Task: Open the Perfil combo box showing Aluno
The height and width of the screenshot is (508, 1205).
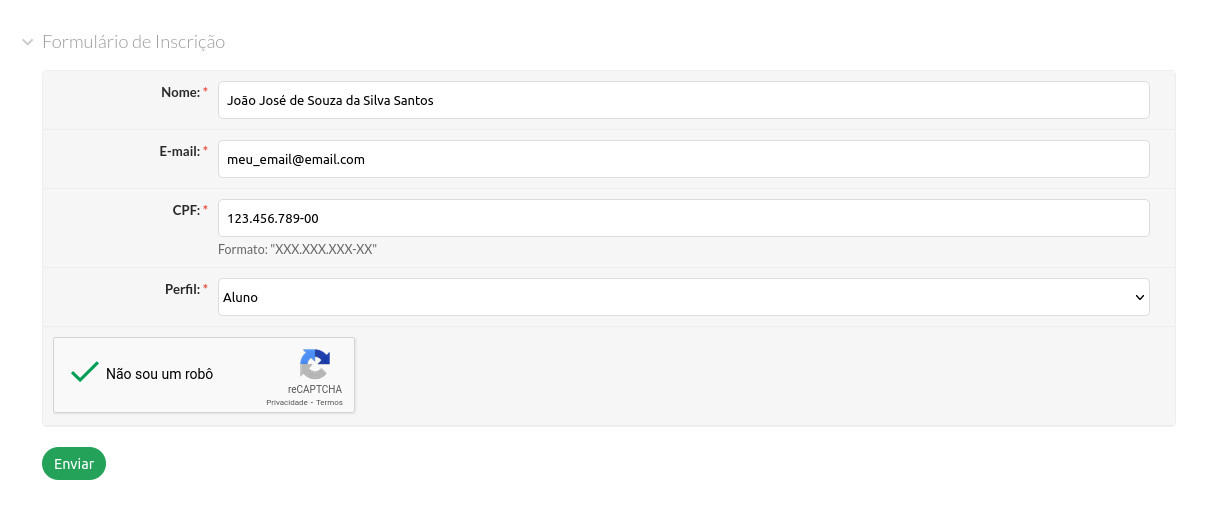Action: (x=683, y=297)
